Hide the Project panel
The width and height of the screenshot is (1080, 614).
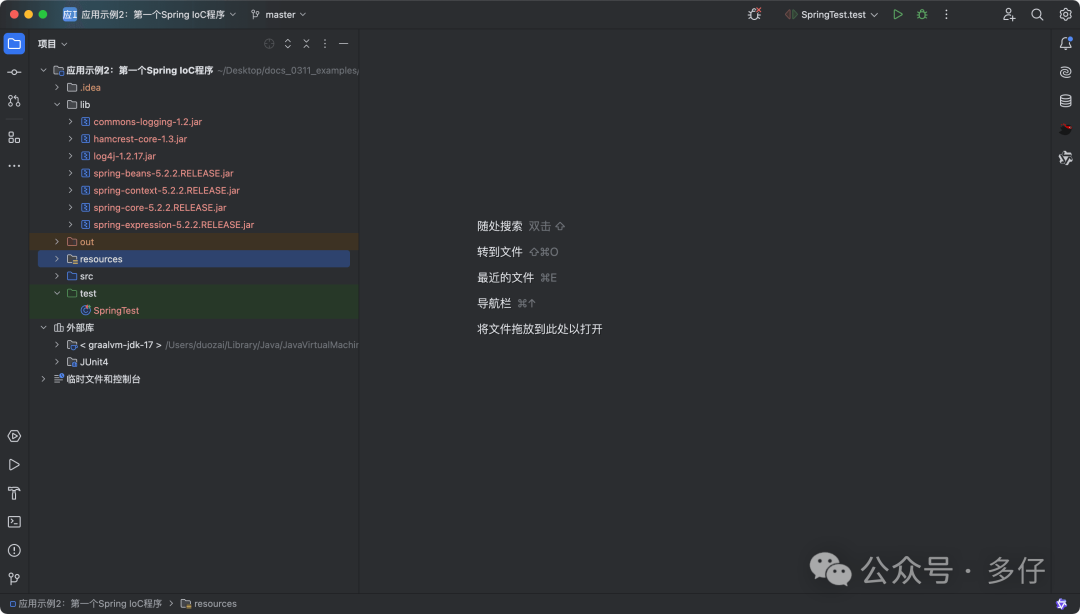(344, 43)
